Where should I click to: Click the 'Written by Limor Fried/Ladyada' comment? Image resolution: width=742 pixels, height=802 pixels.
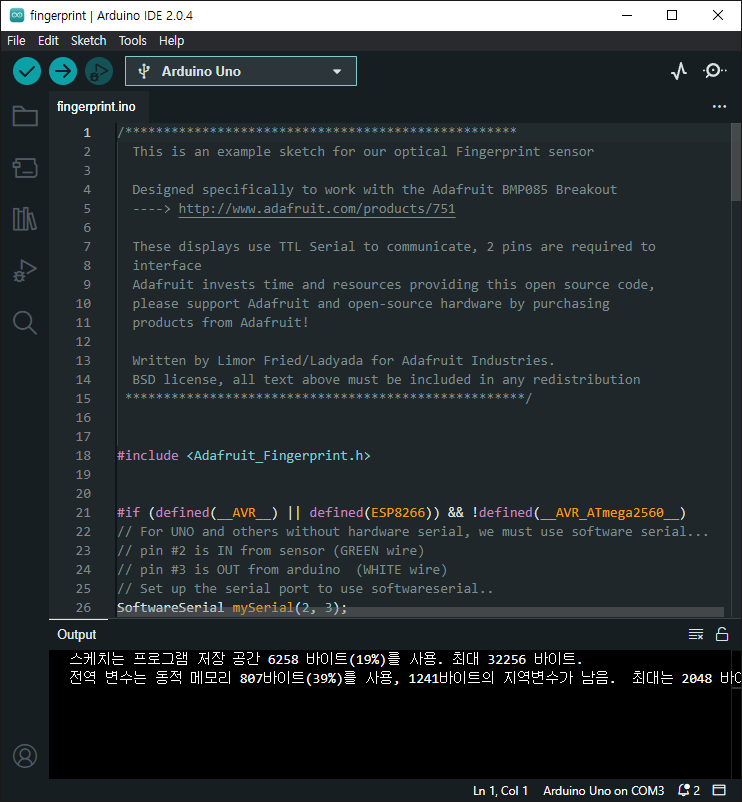[x=343, y=361]
